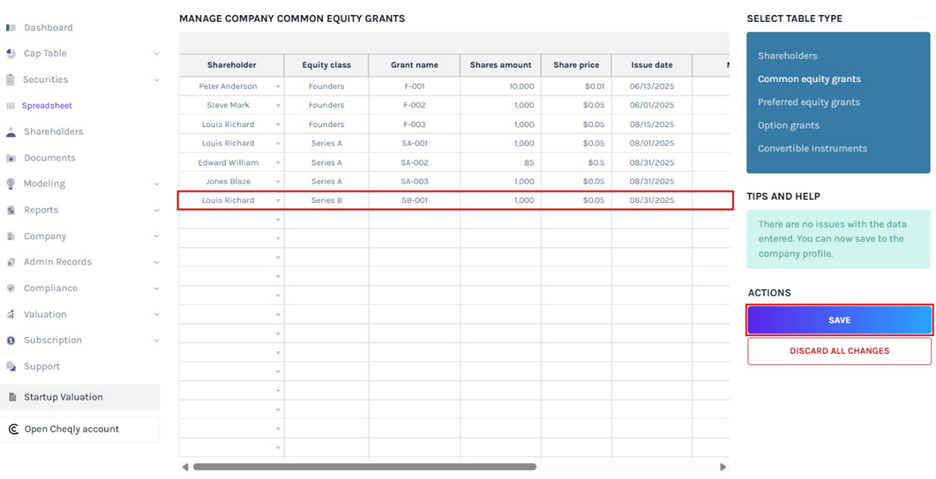Click issue date 06/01/2025 cell
936x479 pixels.
652,105
